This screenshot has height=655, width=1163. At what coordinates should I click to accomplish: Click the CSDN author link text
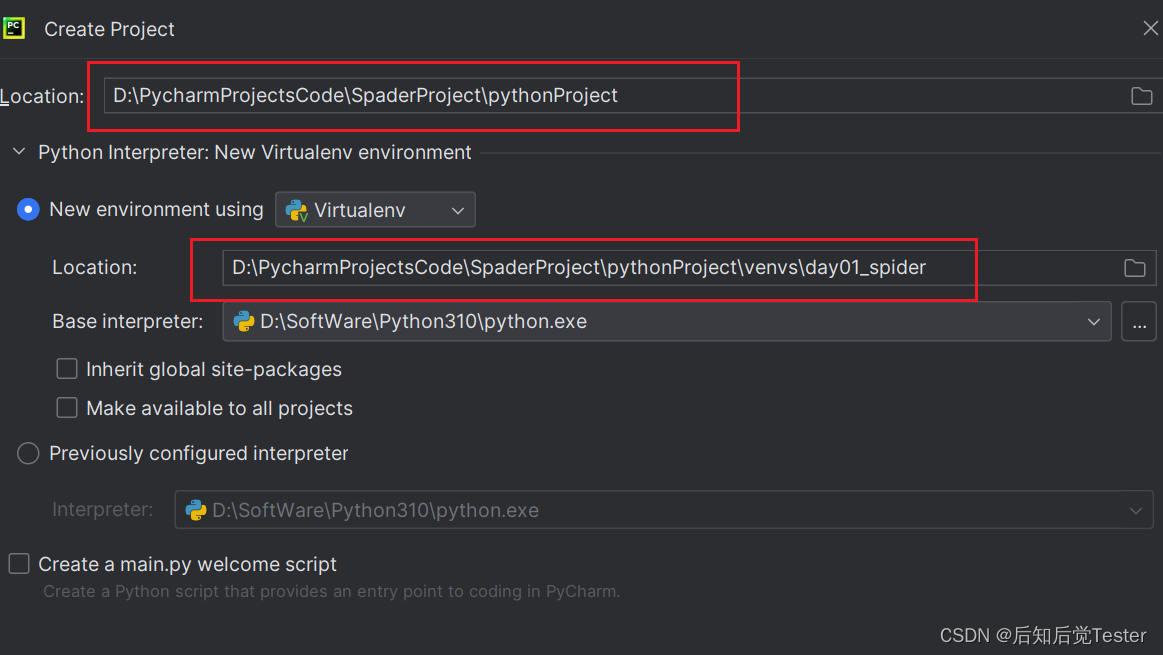[x=1043, y=635]
